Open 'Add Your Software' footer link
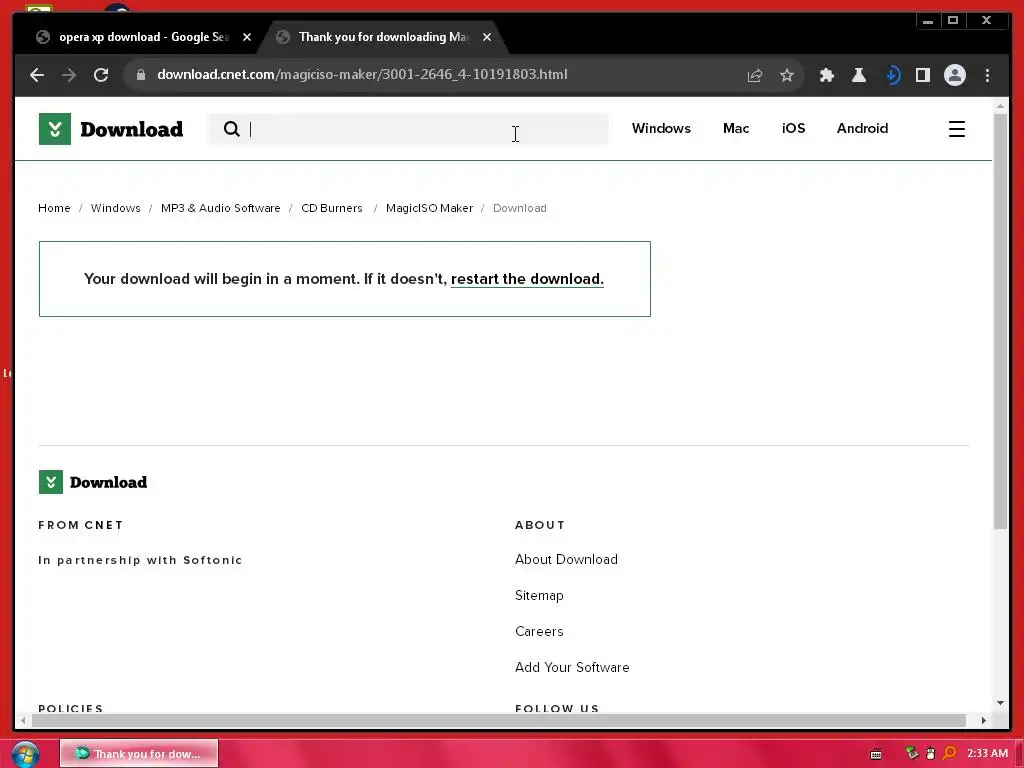Screen dimensions: 1024x768 (572, 667)
